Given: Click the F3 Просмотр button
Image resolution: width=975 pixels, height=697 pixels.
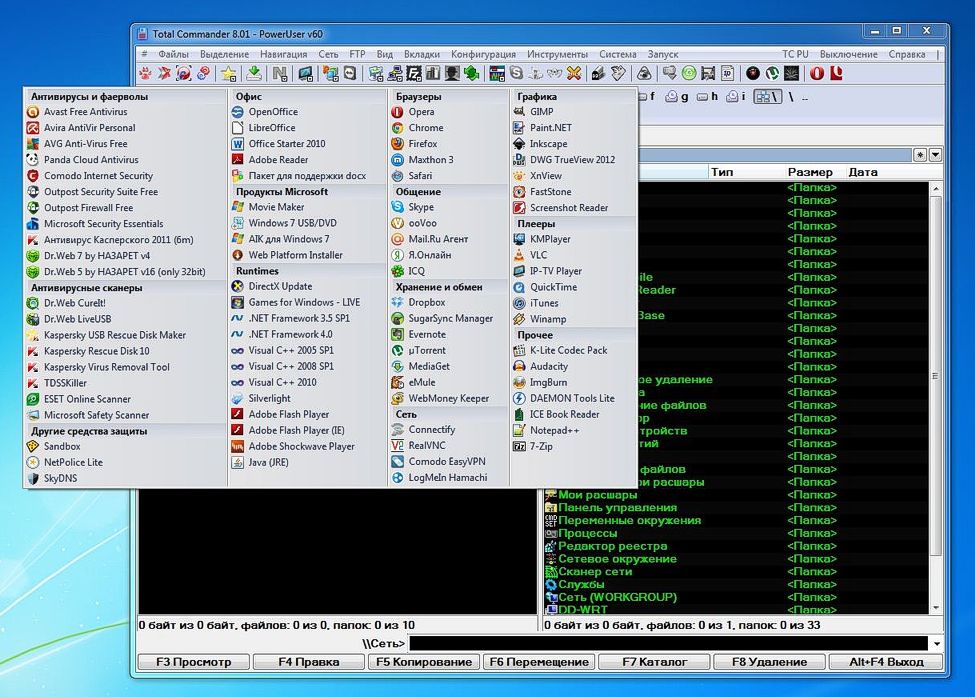Looking at the screenshot, I should tap(193, 662).
